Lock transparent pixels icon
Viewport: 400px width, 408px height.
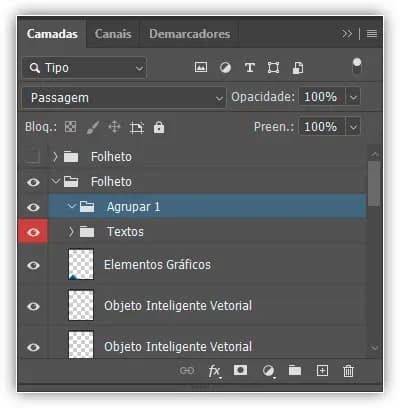(x=70, y=127)
